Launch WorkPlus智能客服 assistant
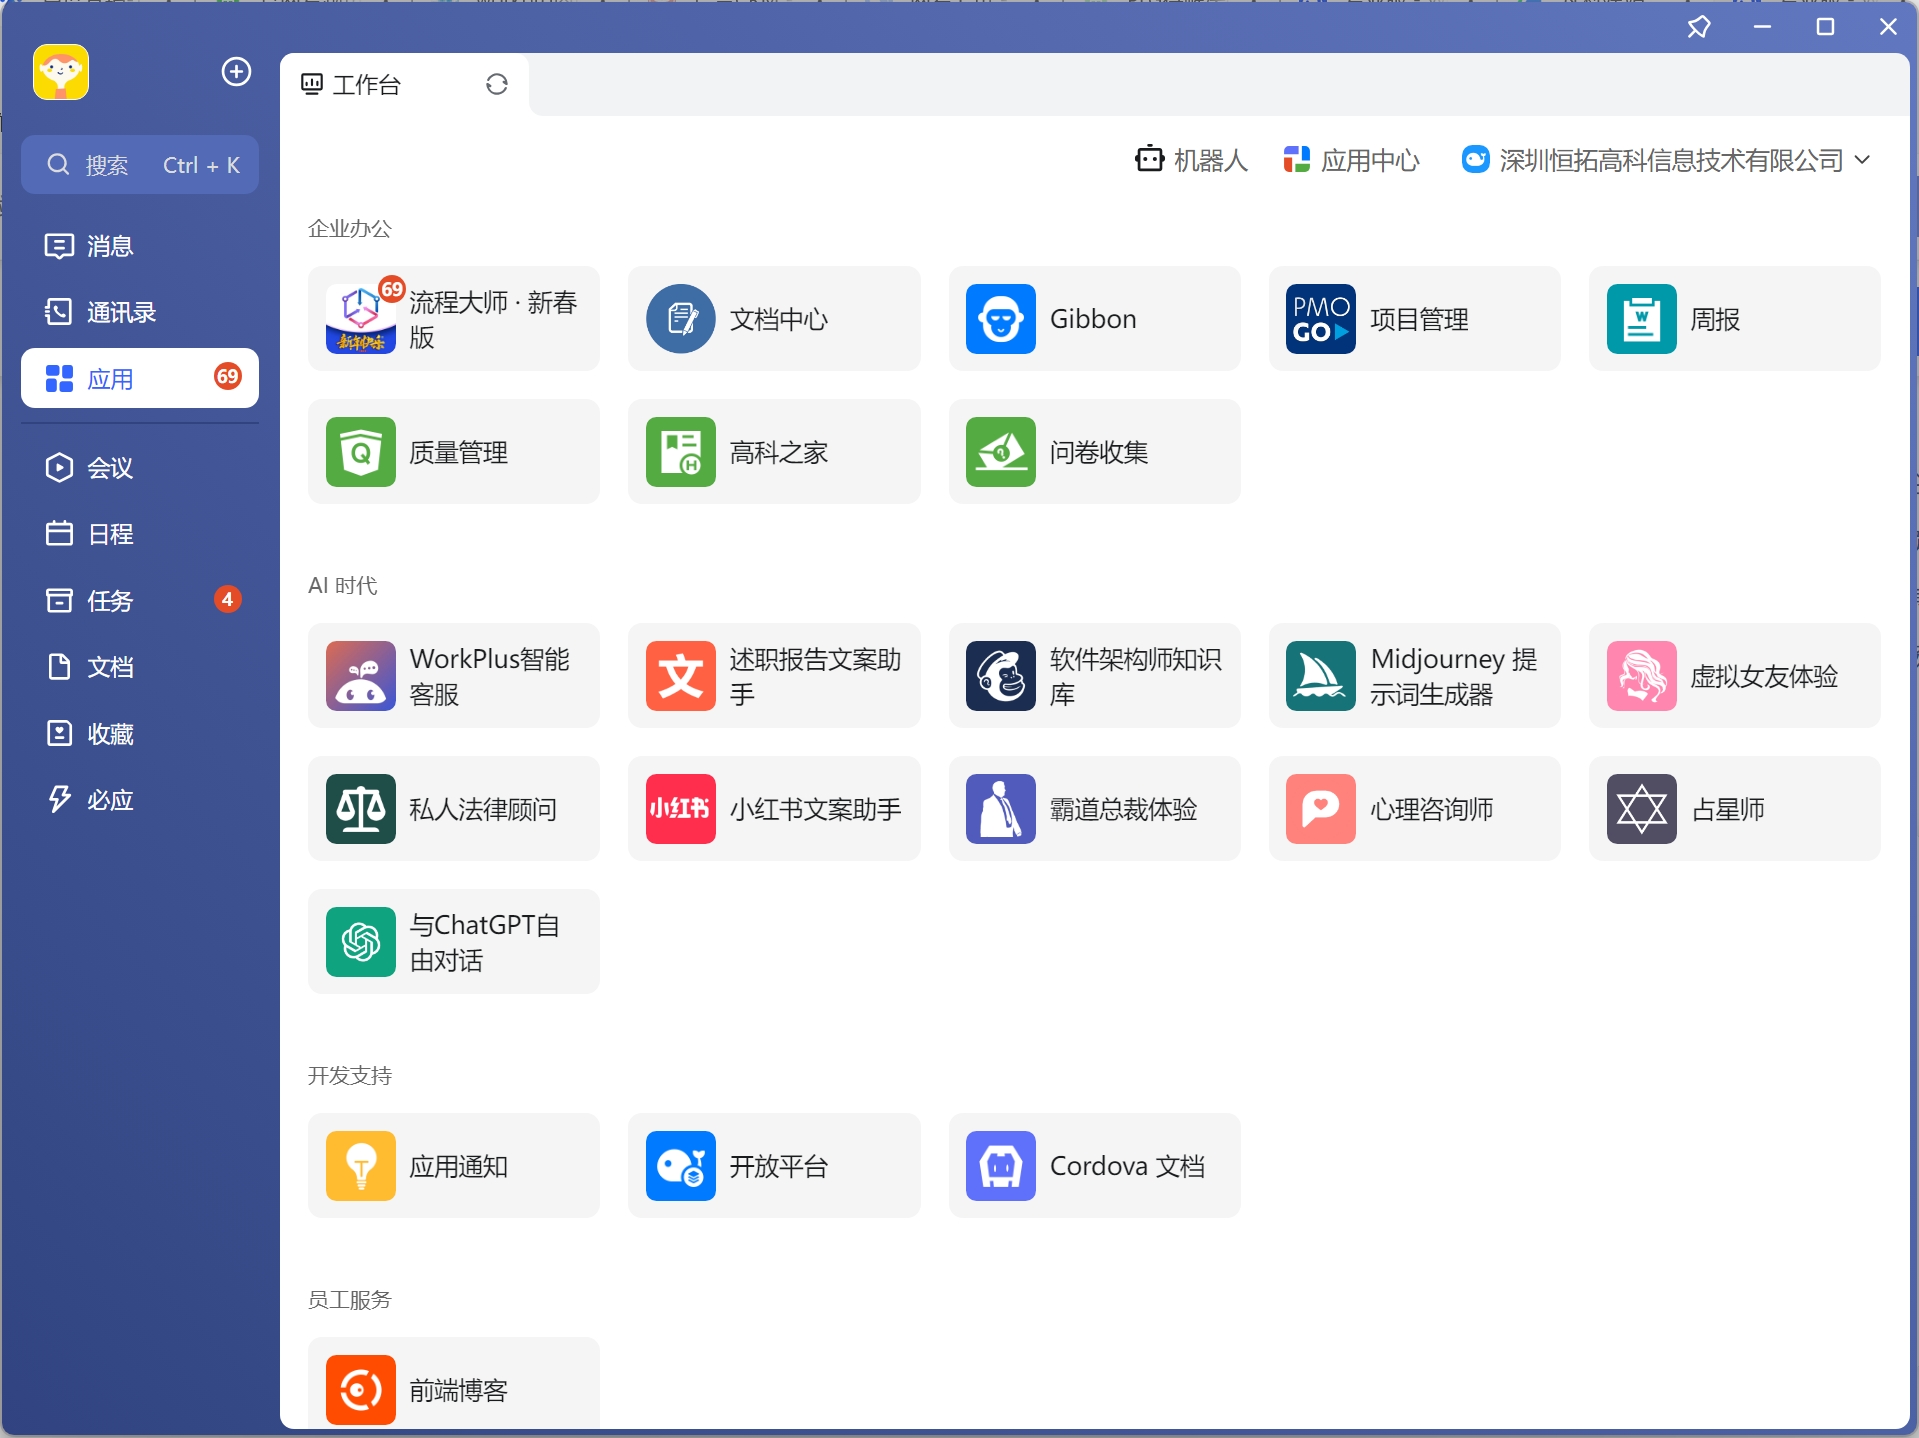Image resolution: width=1919 pixels, height=1438 pixels. click(453, 676)
